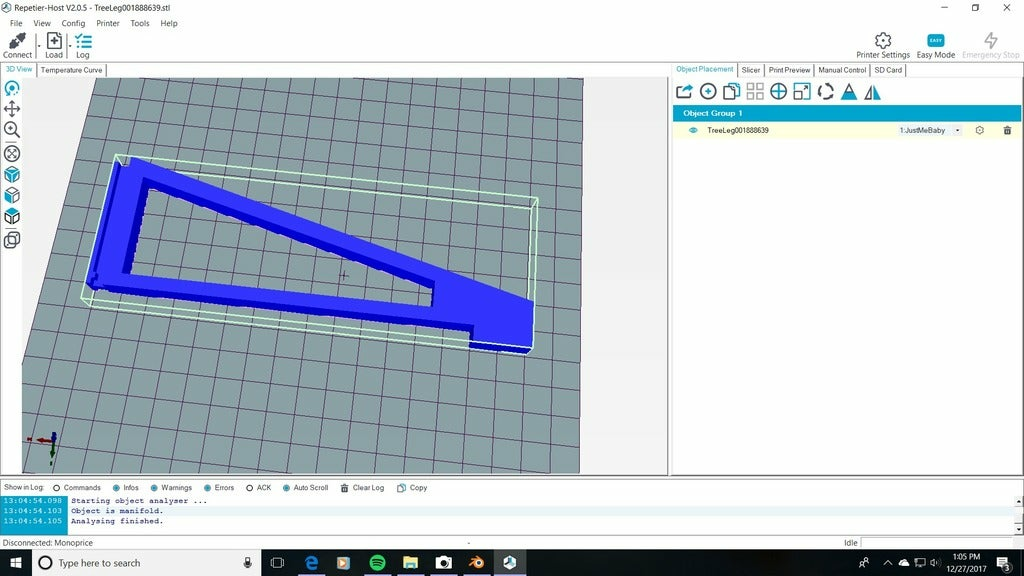Open the Center Object icon
1024x576 pixels.
point(779,91)
